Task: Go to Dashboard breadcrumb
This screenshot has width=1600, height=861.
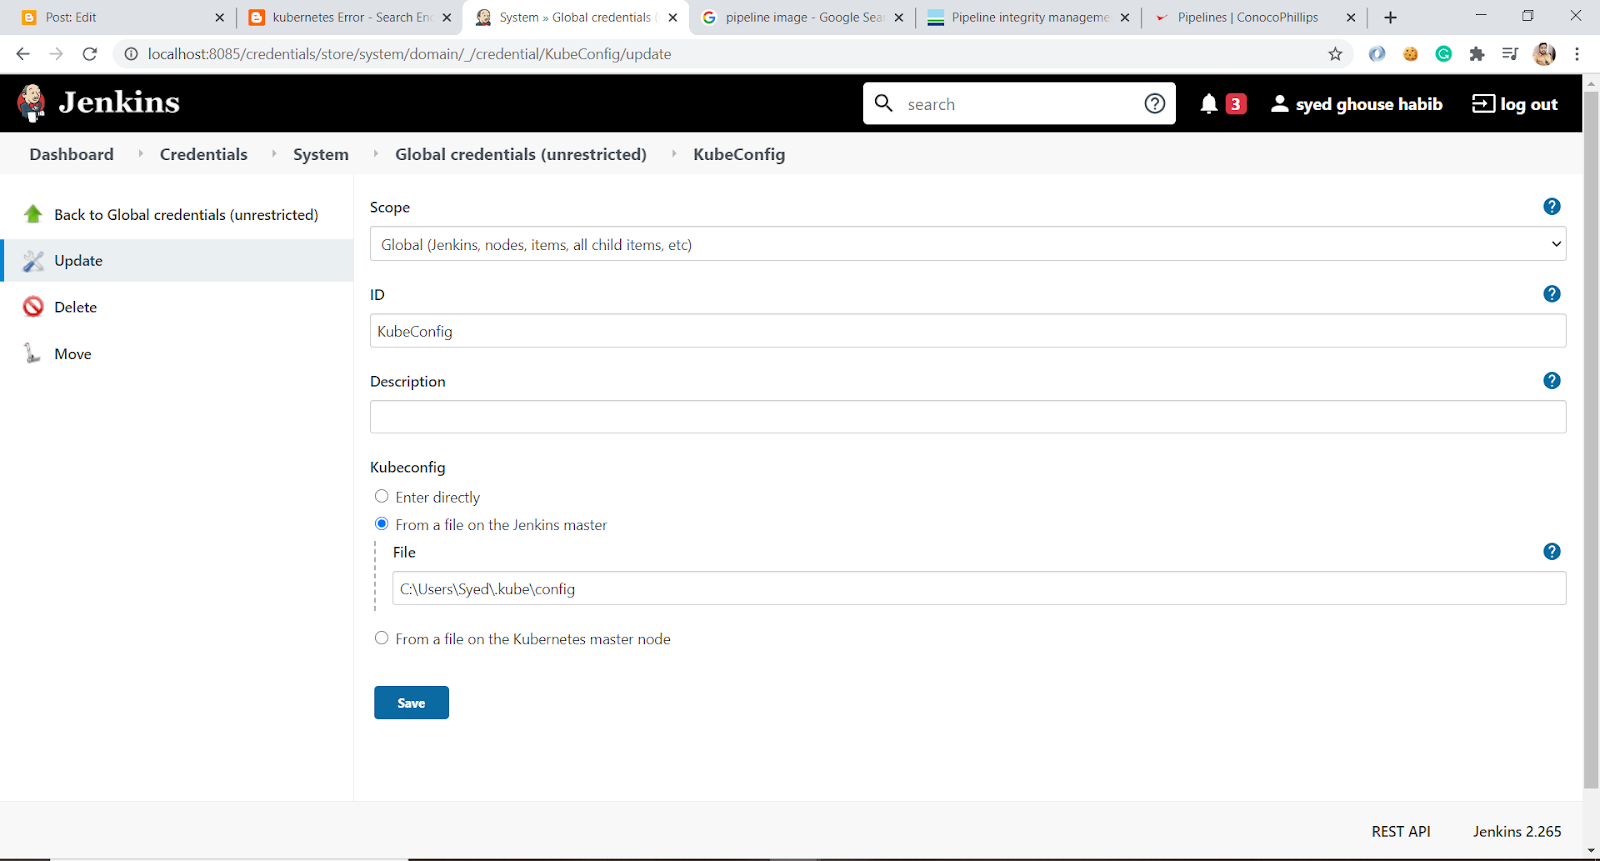Action: [x=72, y=154]
